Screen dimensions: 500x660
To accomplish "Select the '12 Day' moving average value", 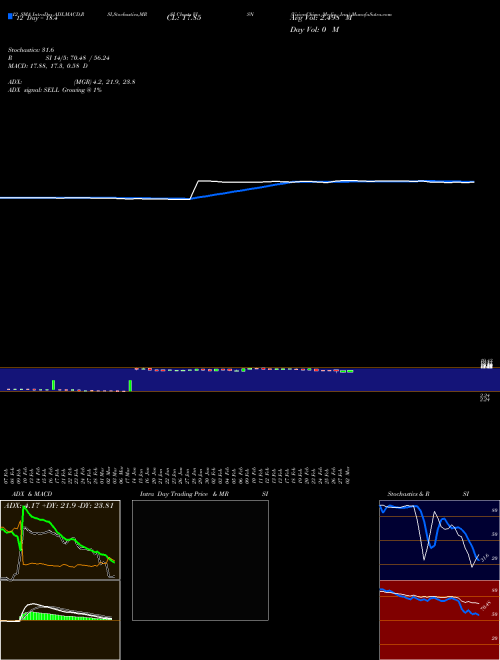I will pyautogui.click(x=36, y=18).
